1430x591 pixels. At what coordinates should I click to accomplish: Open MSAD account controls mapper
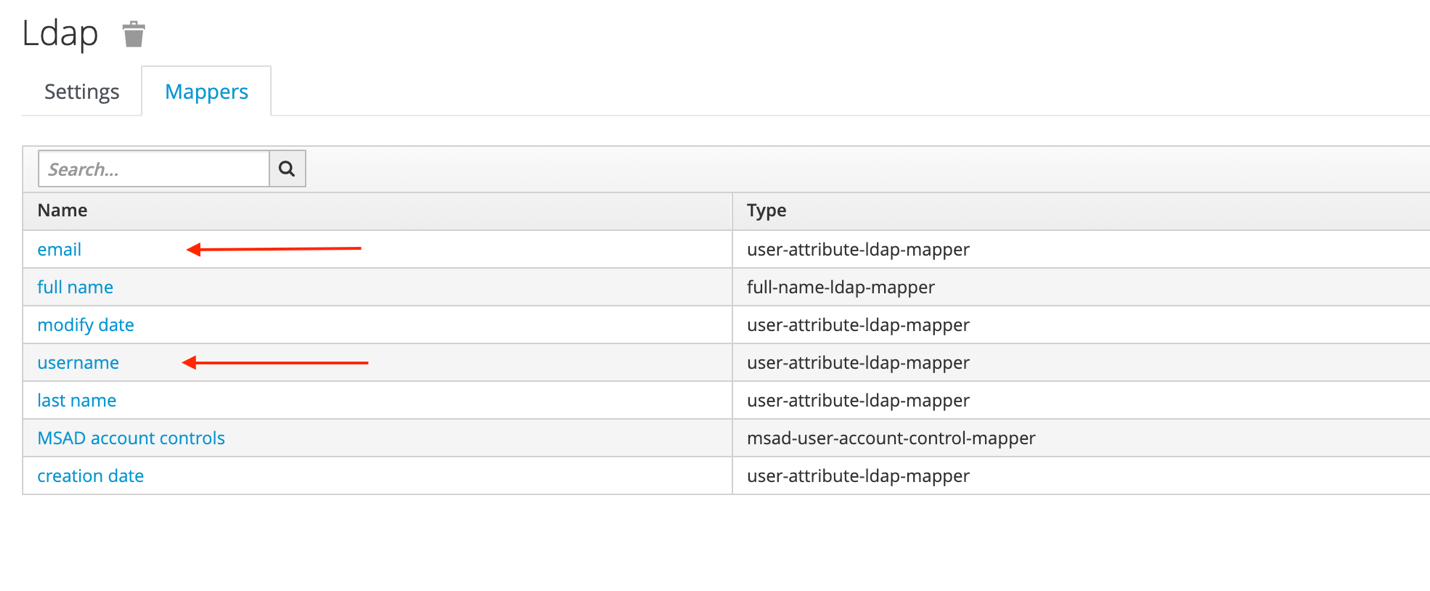[131, 438]
